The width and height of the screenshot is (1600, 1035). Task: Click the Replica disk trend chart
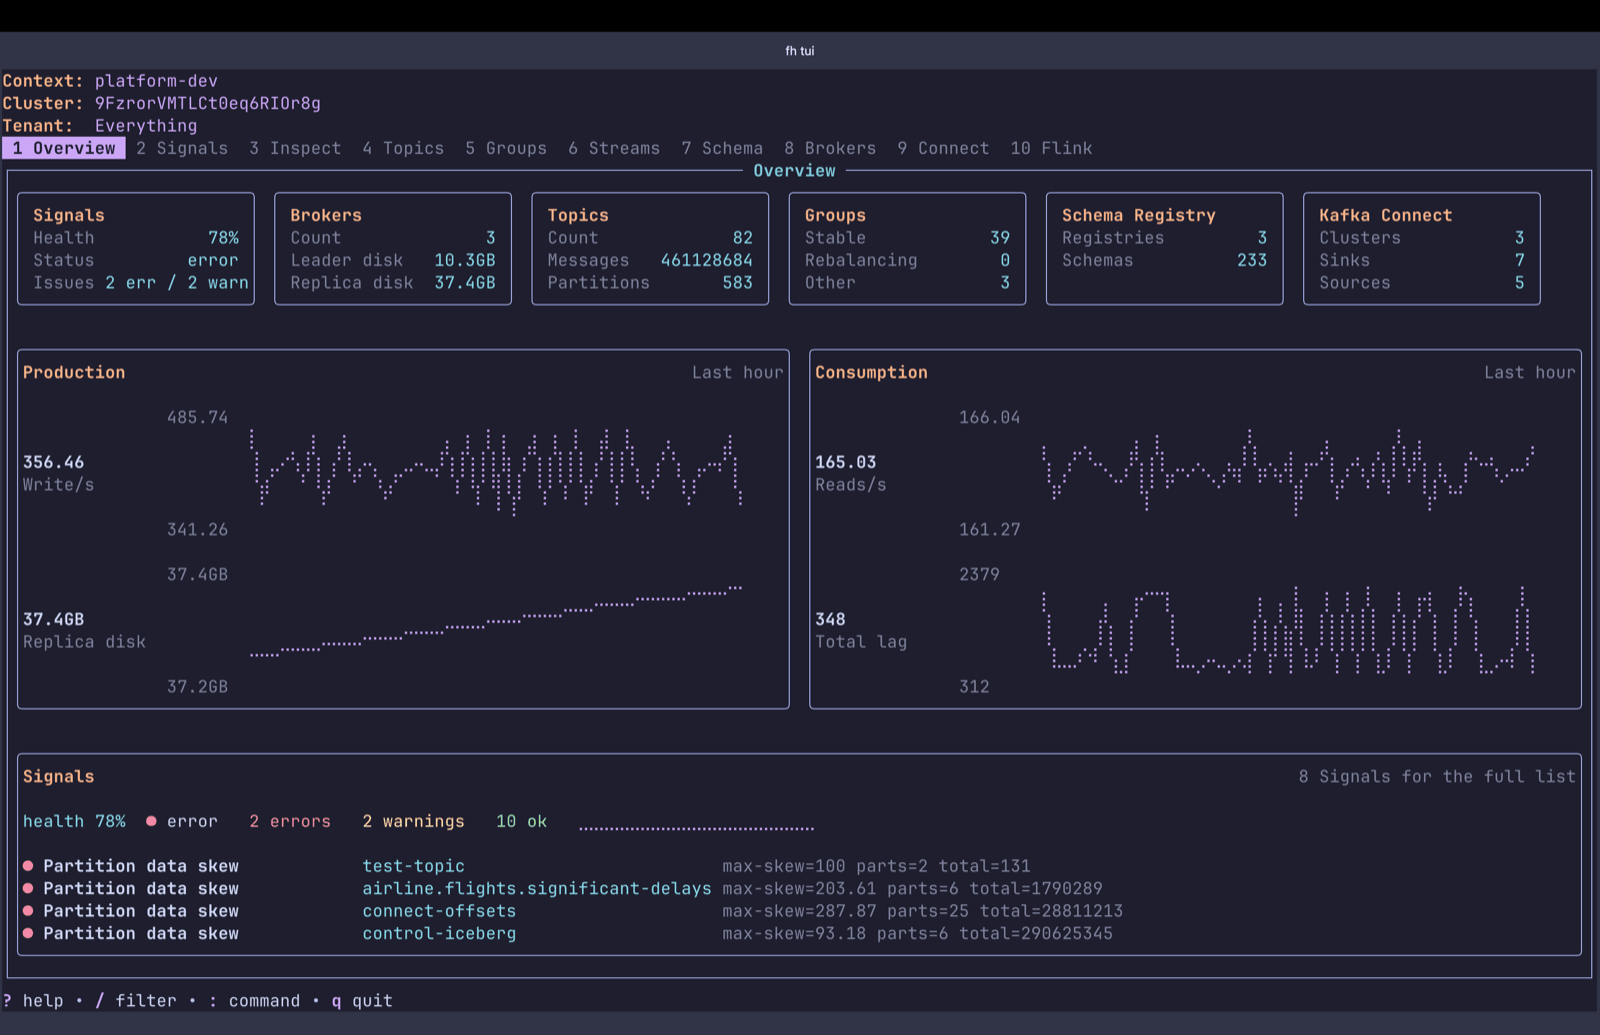[x=496, y=621]
